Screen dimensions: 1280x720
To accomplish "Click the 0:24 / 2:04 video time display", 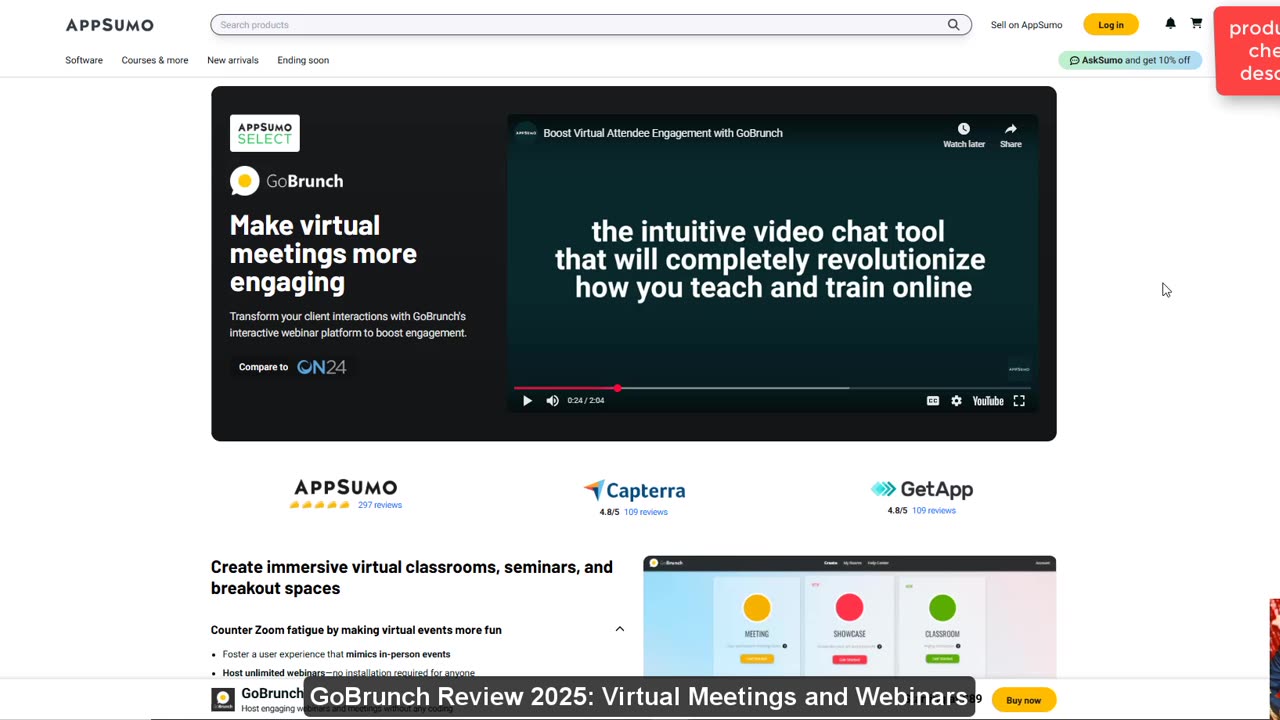I will [586, 401].
